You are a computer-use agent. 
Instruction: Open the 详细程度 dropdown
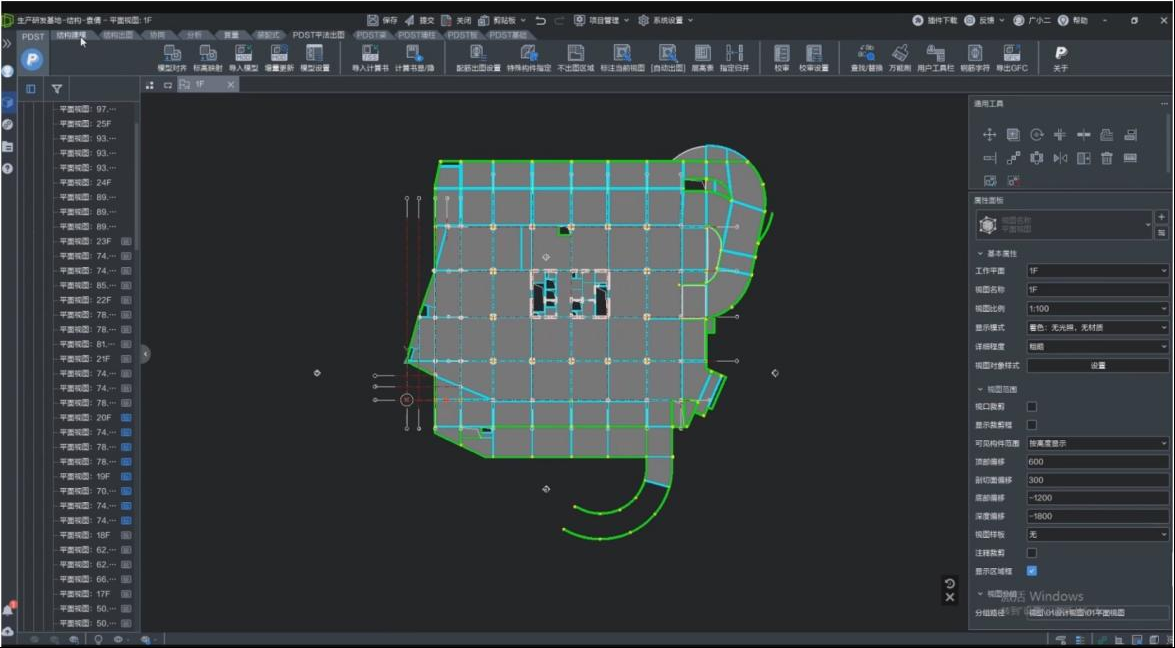[x=1098, y=347]
